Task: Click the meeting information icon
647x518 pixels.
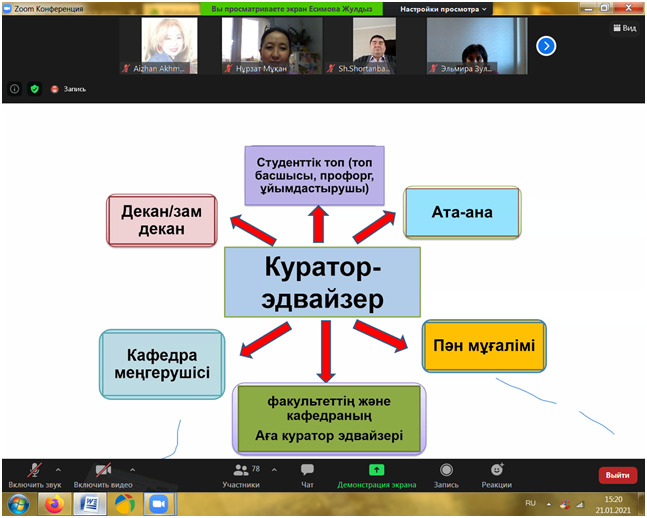Action: point(15,88)
